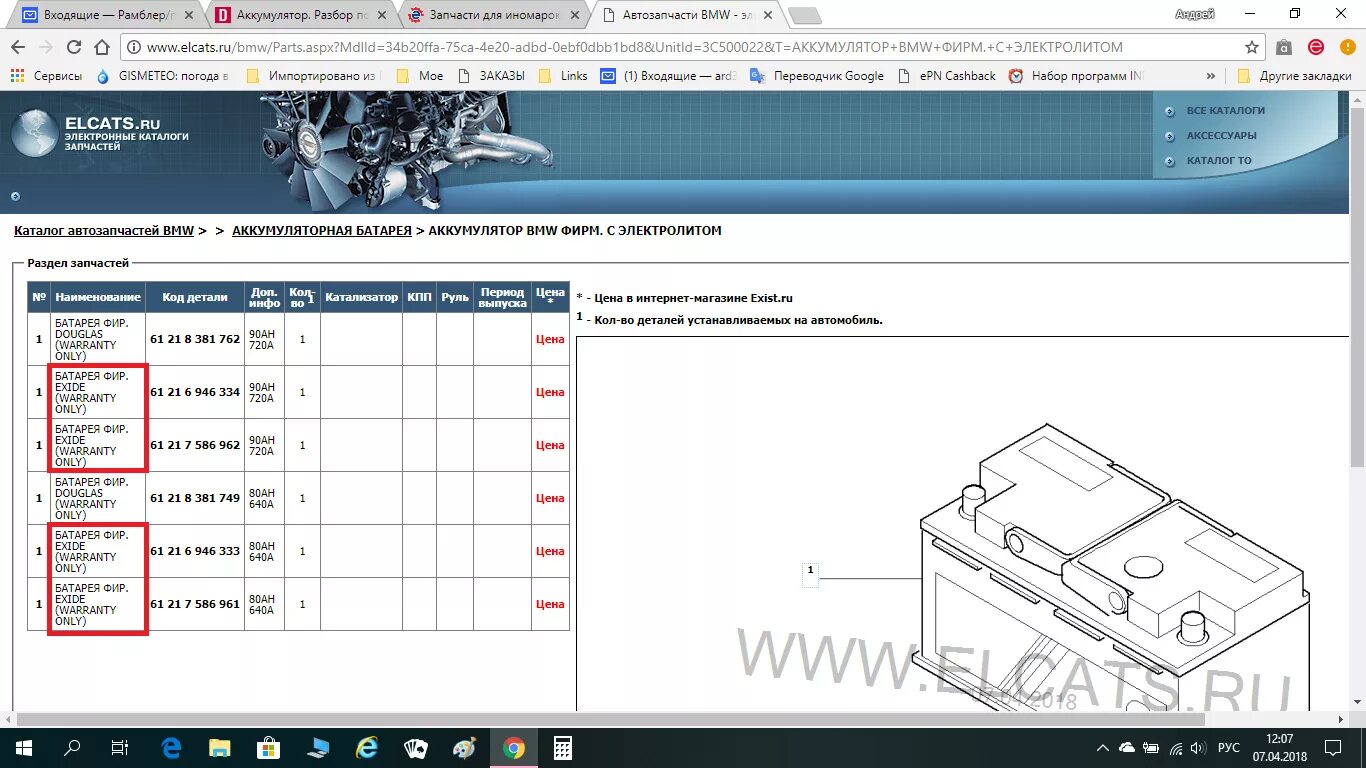Open the Windows Start menu
The height and width of the screenshot is (768, 1366).
[24, 748]
